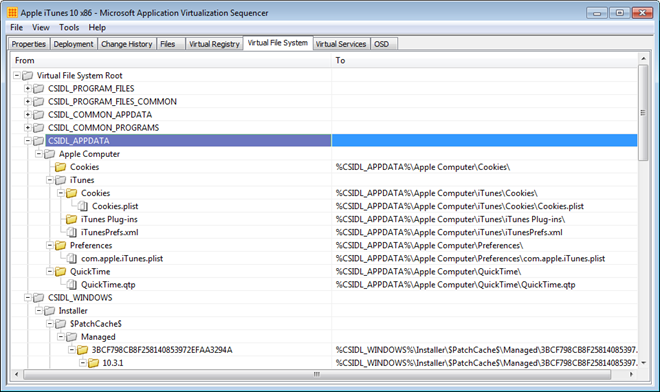Viewport: 660px width, 392px height.
Task: Click the QuickTime folder icon
Action: coord(61,272)
